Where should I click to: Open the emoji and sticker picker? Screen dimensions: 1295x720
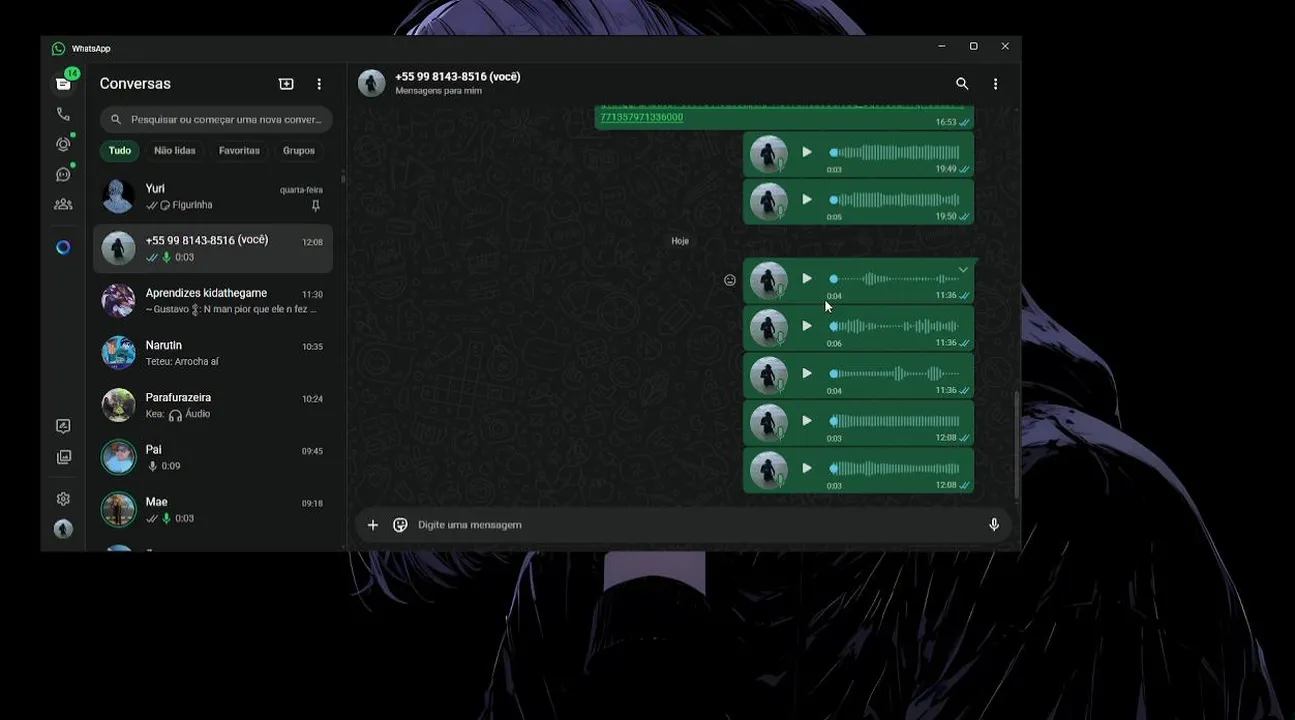[x=400, y=525]
